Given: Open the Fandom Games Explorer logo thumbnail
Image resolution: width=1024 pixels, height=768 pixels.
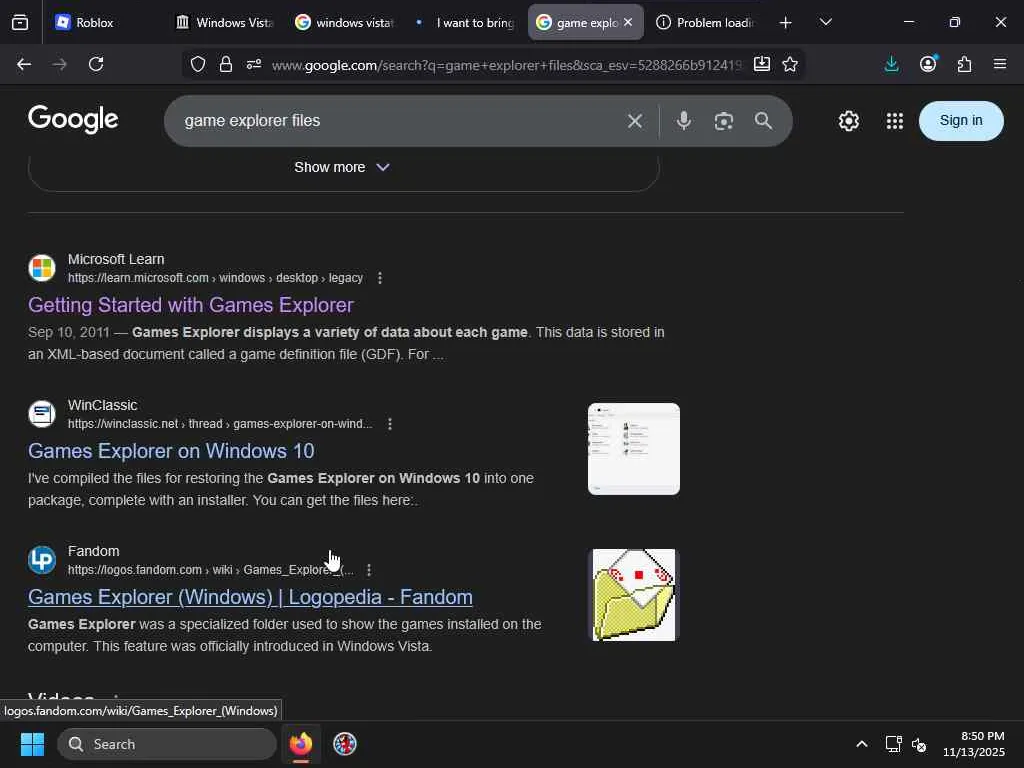Looking at the screenshot, I should 633,595.
